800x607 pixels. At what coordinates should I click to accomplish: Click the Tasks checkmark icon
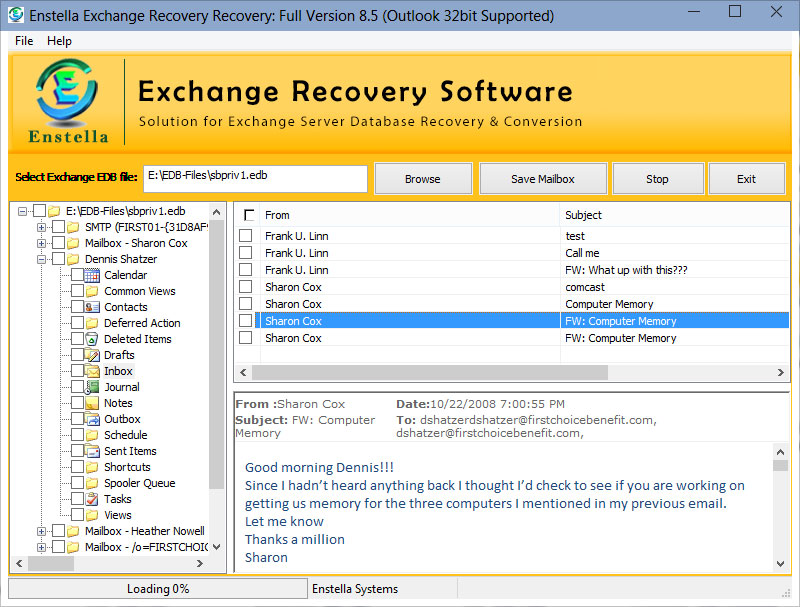92,499
